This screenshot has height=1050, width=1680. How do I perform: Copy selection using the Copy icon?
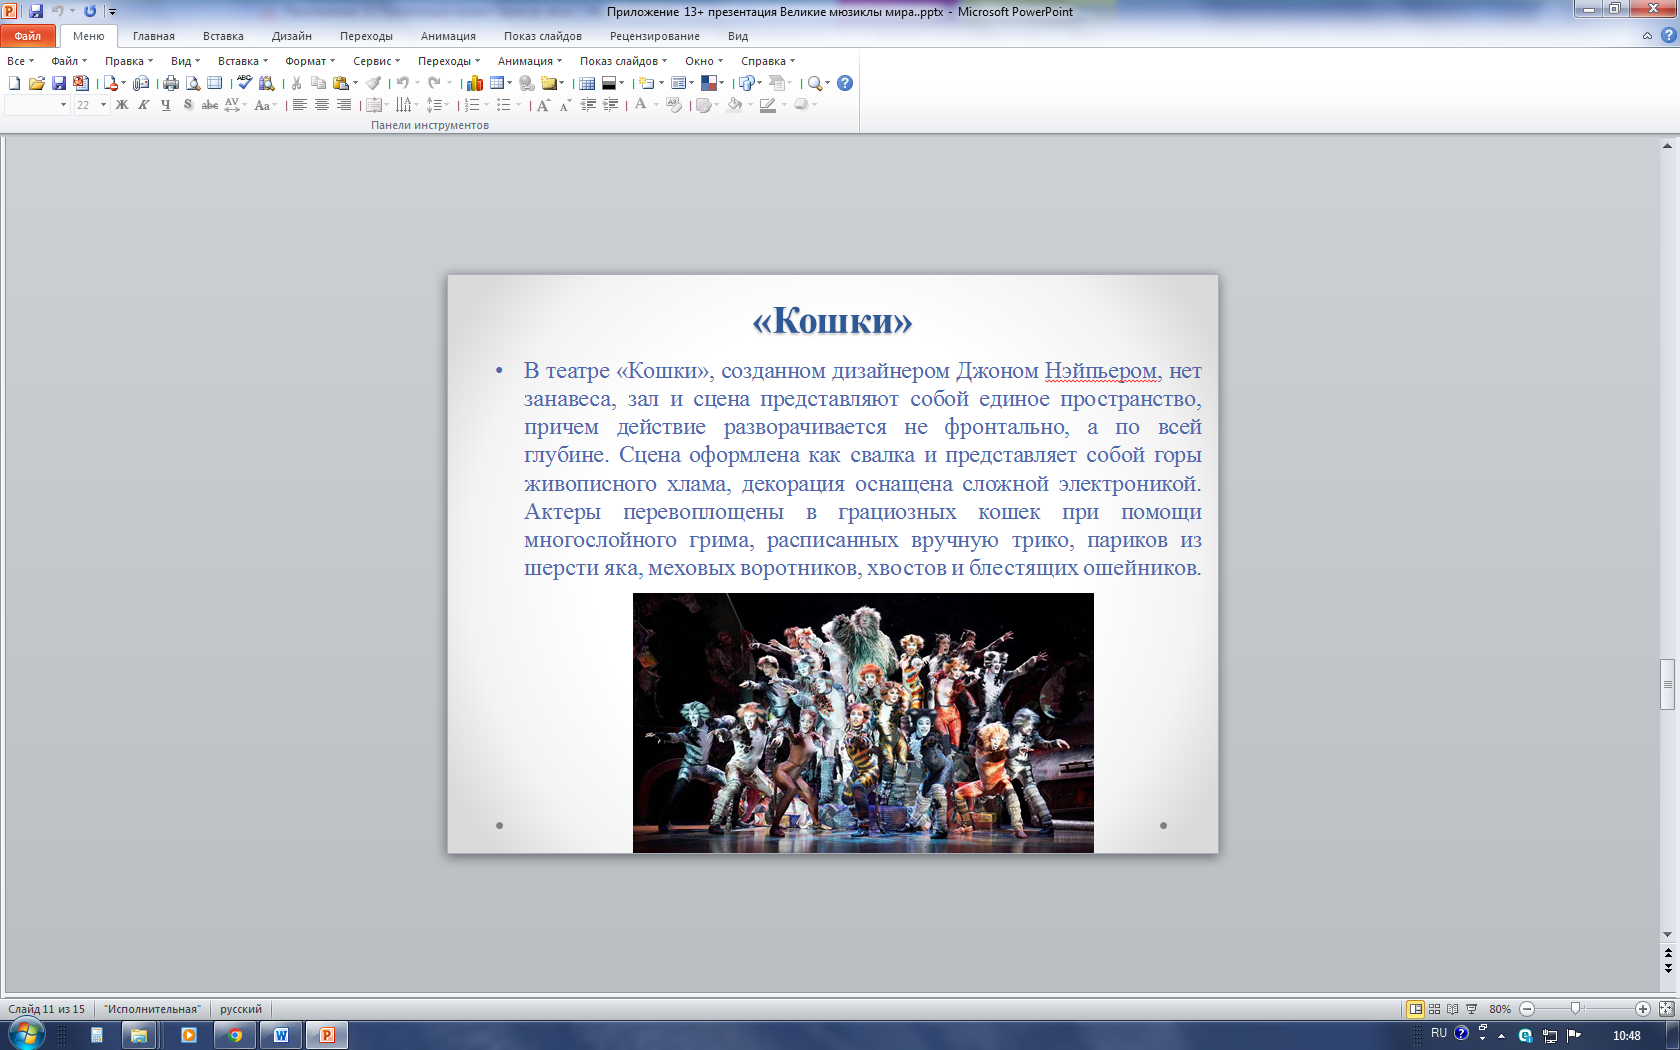pyautogui.click(x=318, y=83)
